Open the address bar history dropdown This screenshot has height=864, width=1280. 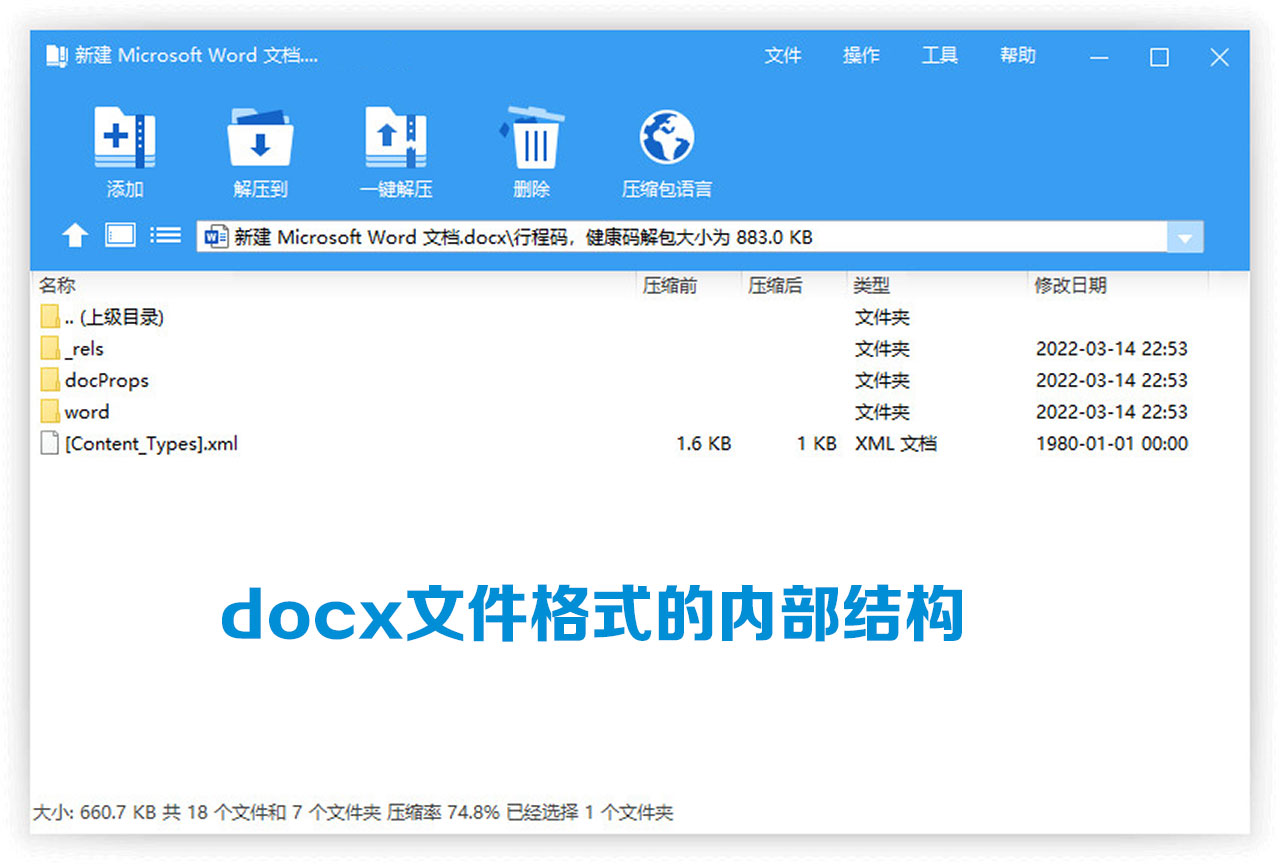tap(1185, 237)
